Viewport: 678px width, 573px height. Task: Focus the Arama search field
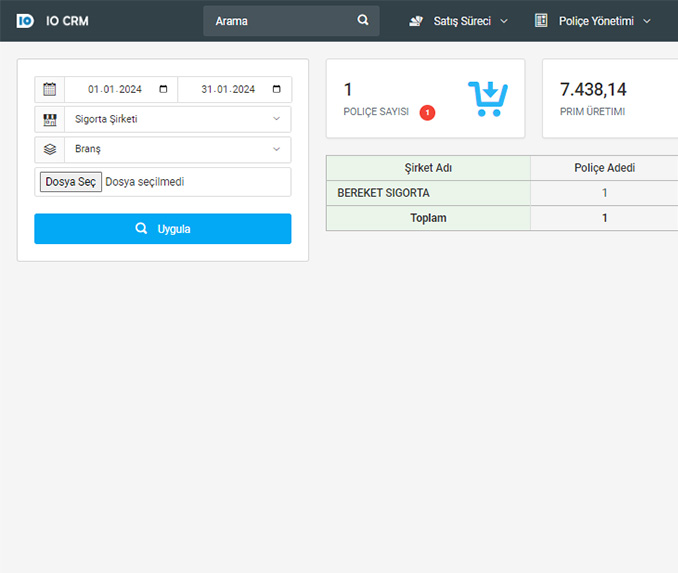point(280,21)
